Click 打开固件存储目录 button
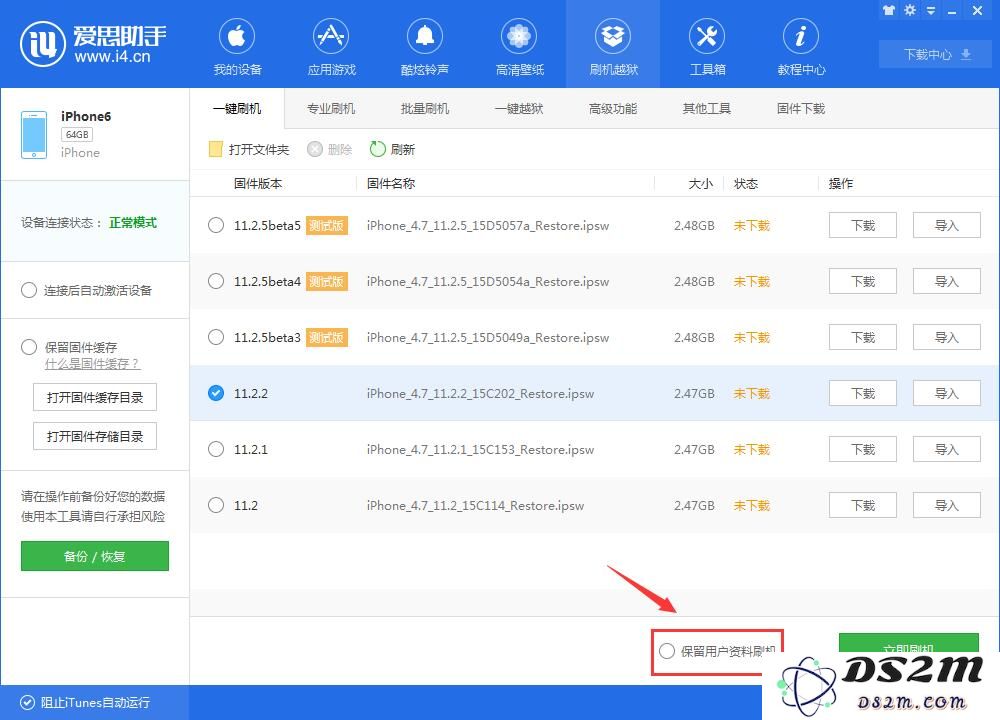1000x720 pixels. click(x=95, y=437)
